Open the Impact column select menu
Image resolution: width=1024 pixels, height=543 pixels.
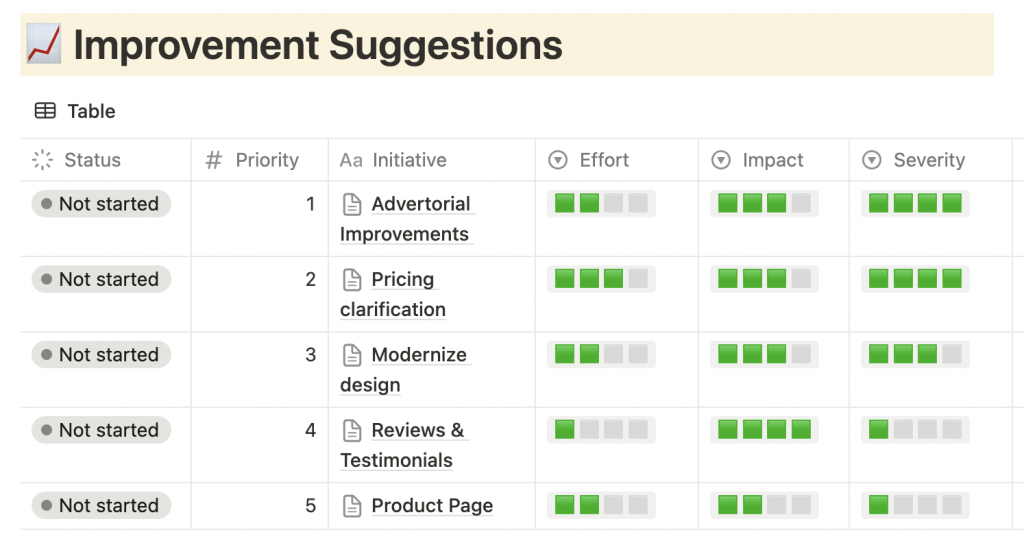click(721, 160)
